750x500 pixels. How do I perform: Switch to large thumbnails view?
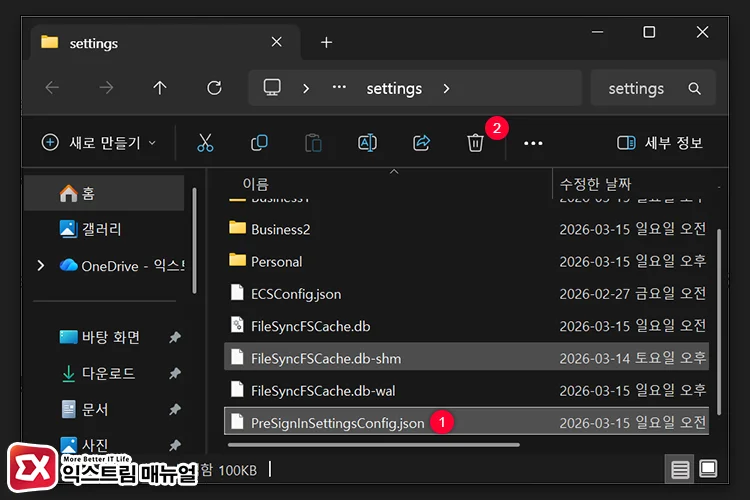708,468
